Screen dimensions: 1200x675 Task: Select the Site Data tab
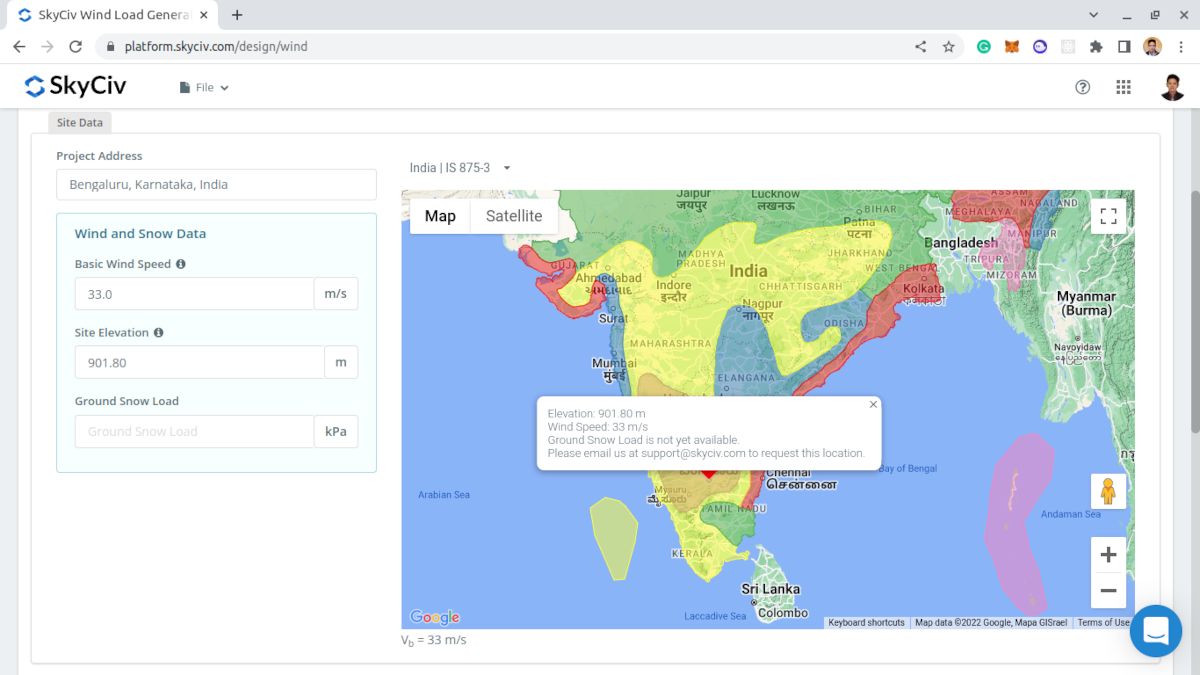point(80,122)
